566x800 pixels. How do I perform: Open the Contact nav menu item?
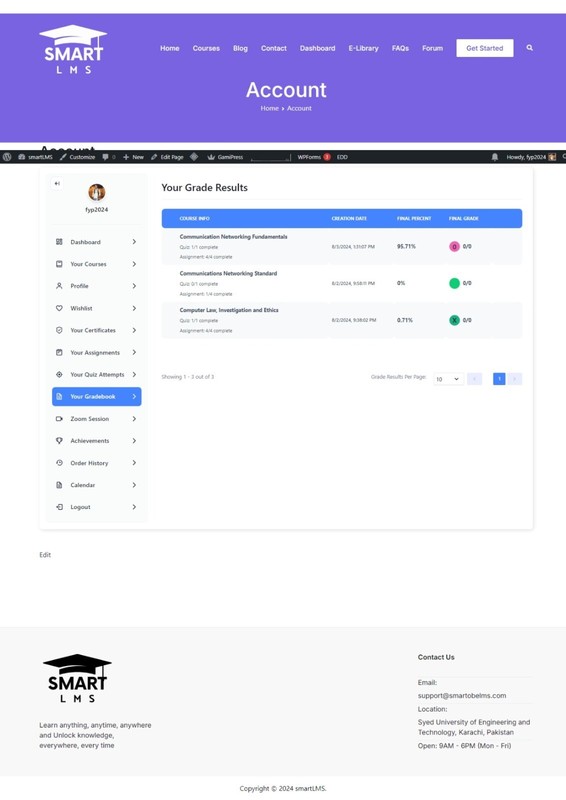coord(274,48)
